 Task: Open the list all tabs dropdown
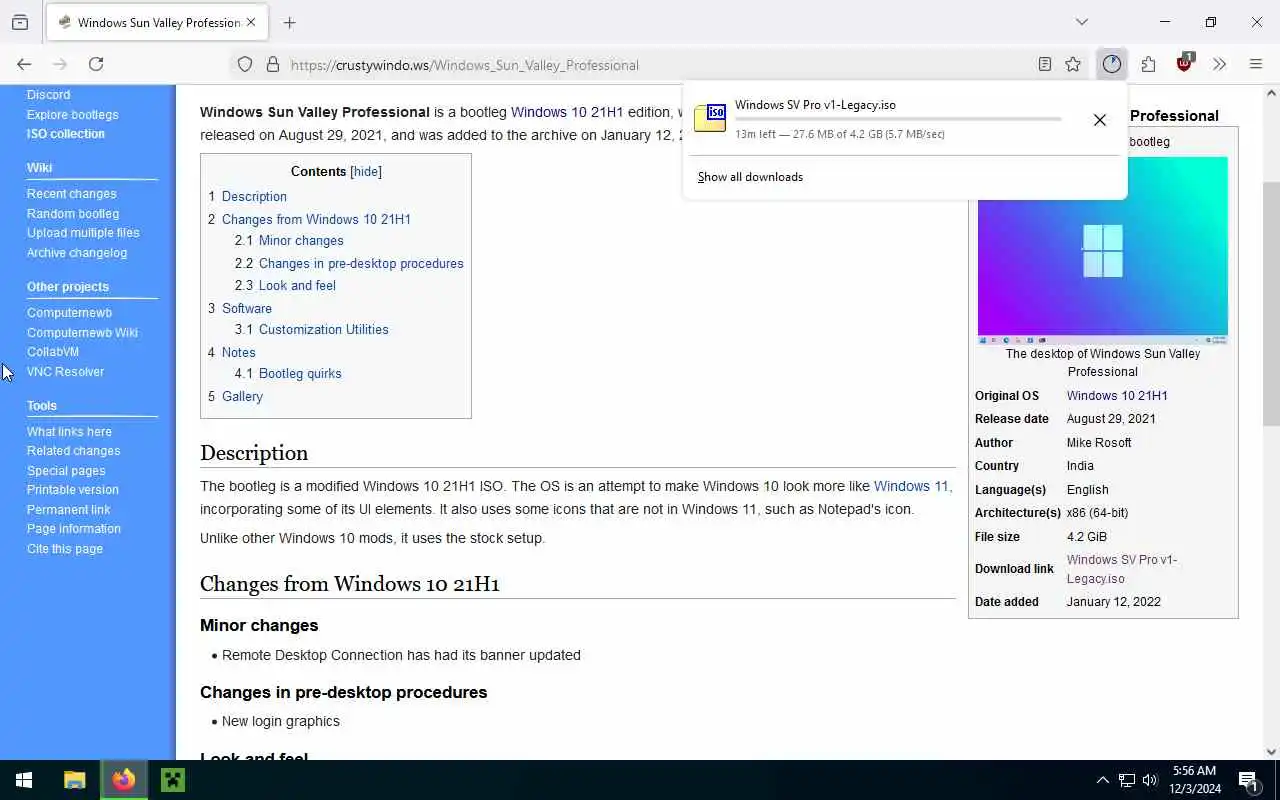coord(1081,22)
